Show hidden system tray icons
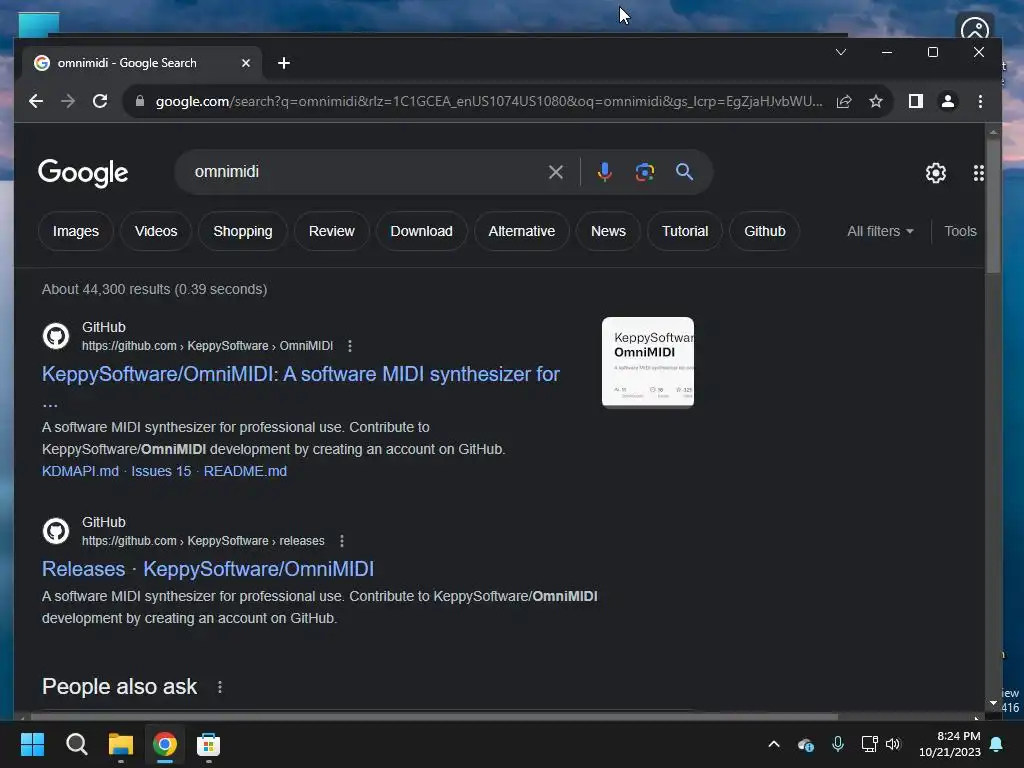1024x768 pixels. 774,744
